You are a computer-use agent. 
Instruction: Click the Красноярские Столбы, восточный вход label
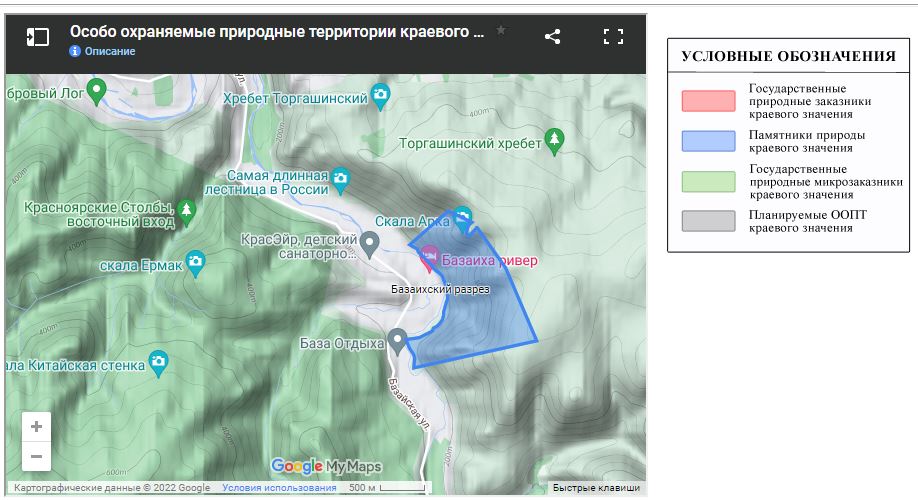(100, 214)
